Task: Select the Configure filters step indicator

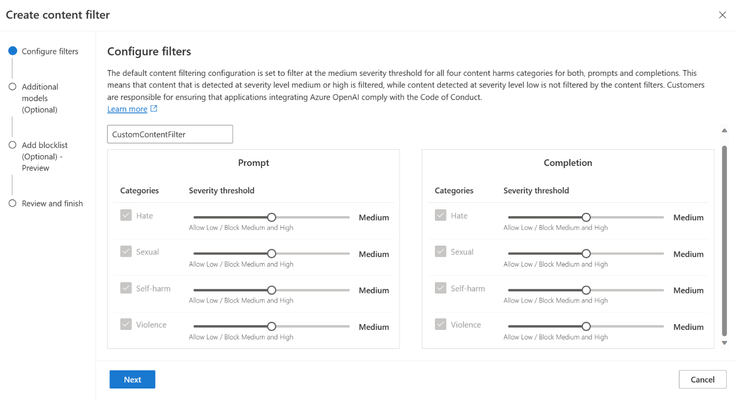Action: tap(13, 51)
